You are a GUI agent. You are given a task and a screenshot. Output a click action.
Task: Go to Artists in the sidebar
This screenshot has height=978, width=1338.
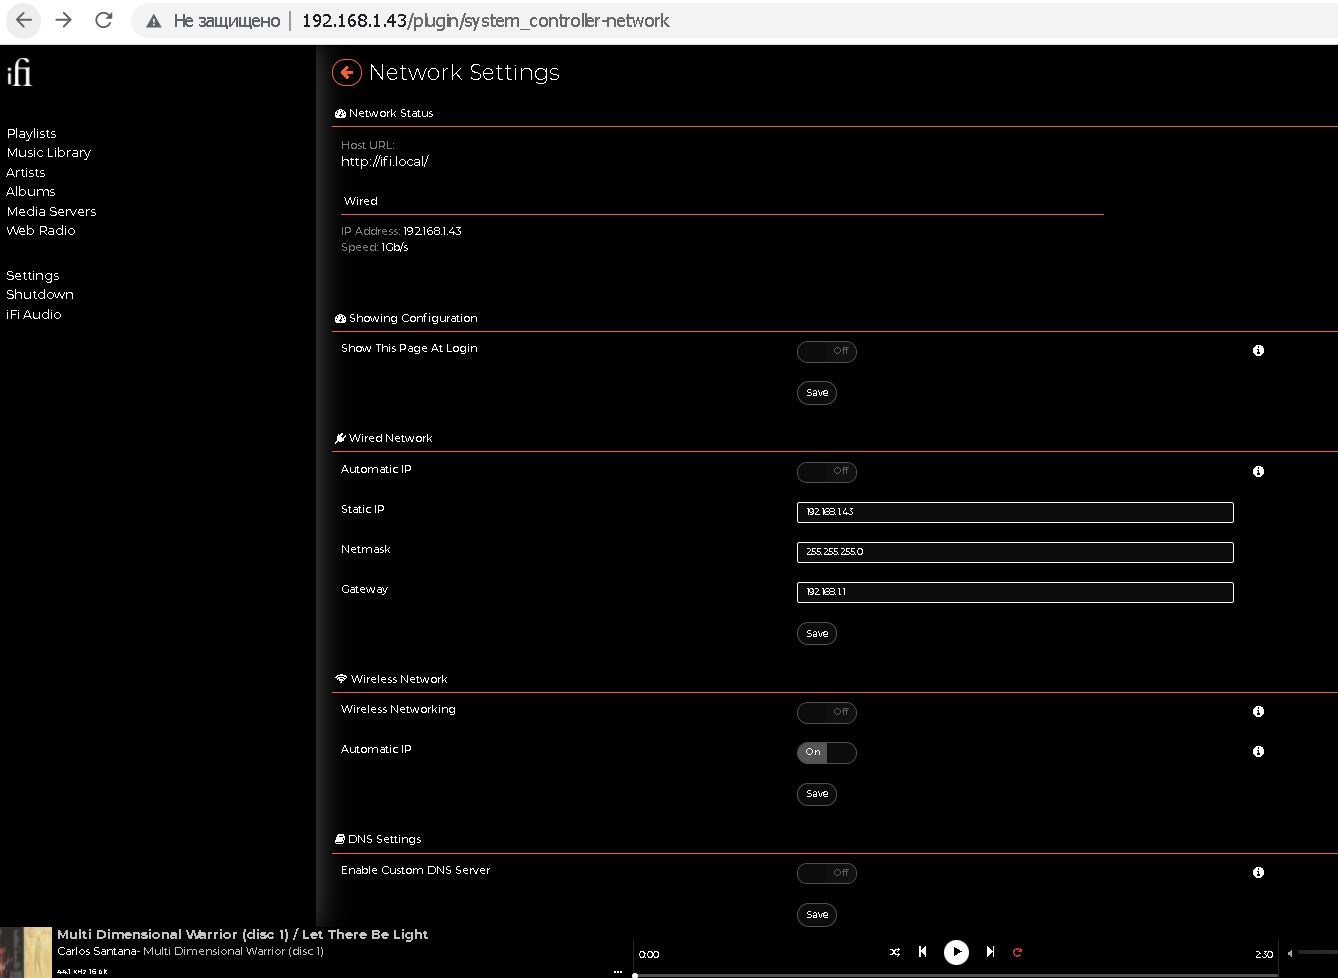[x=25, y=172]
